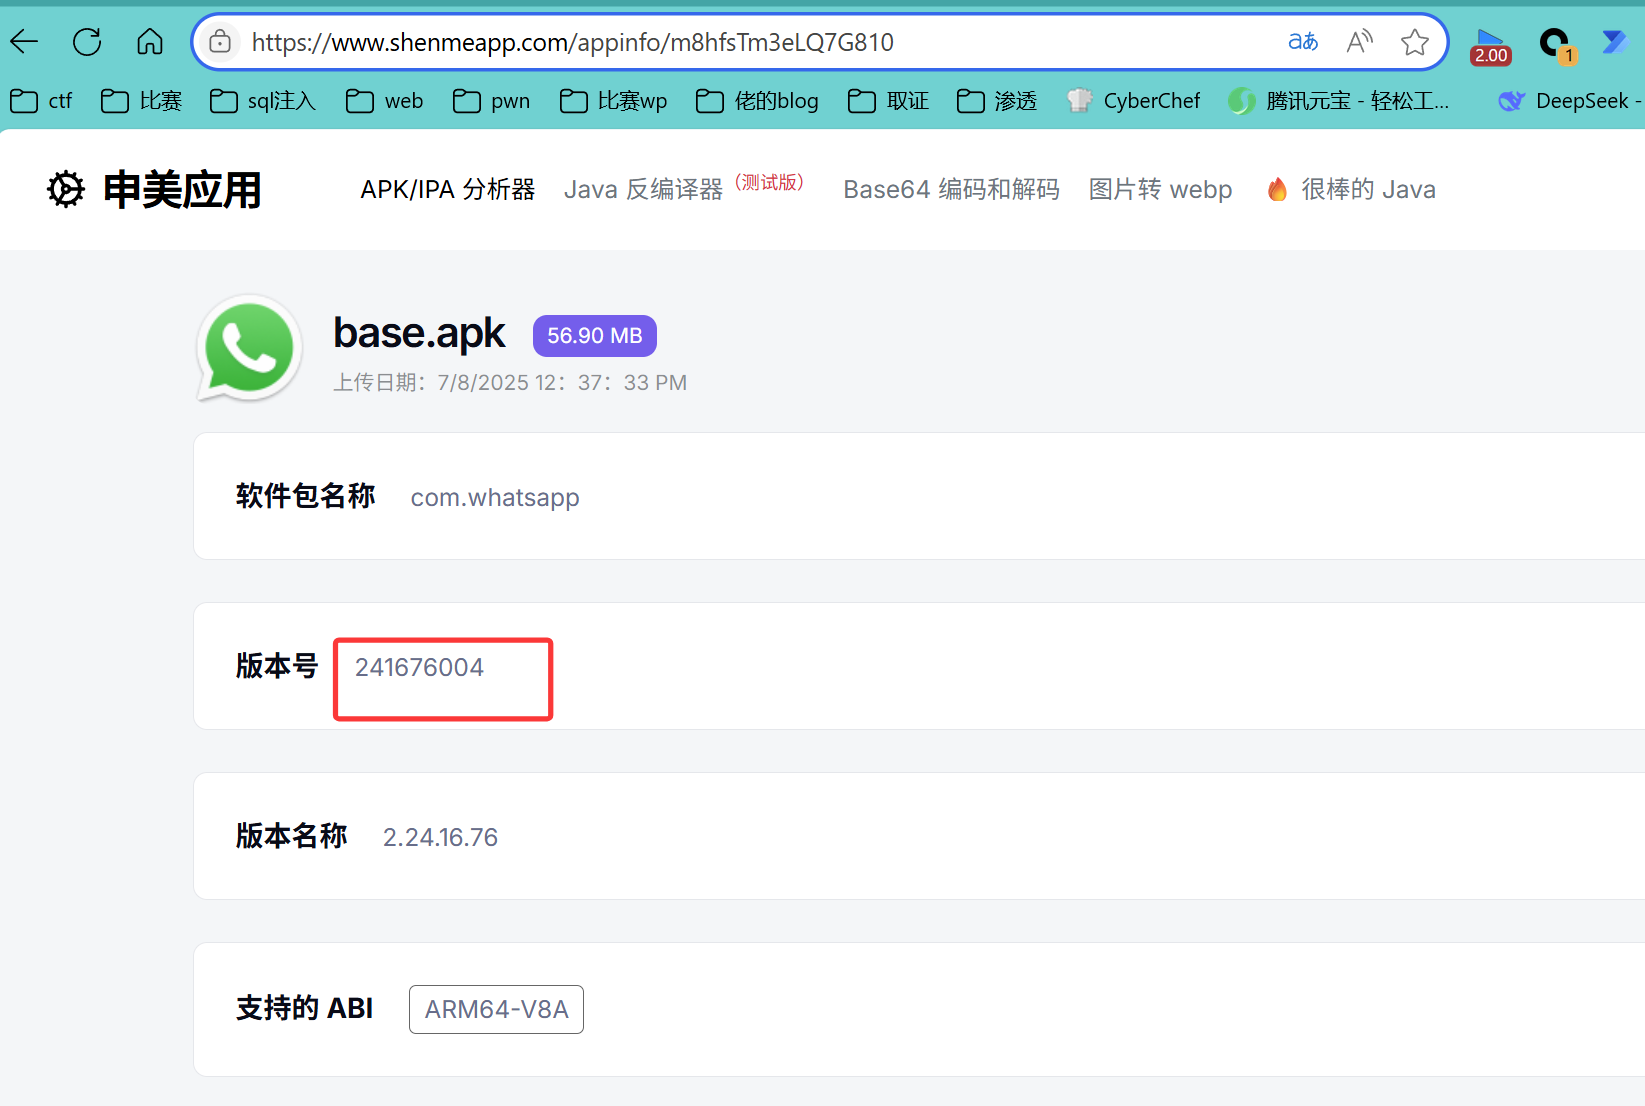Image resolution: width=1645 pixels, height=1106 pixels.
Task: Click the 56.90 MB size badge
Action: click(595, 336)
